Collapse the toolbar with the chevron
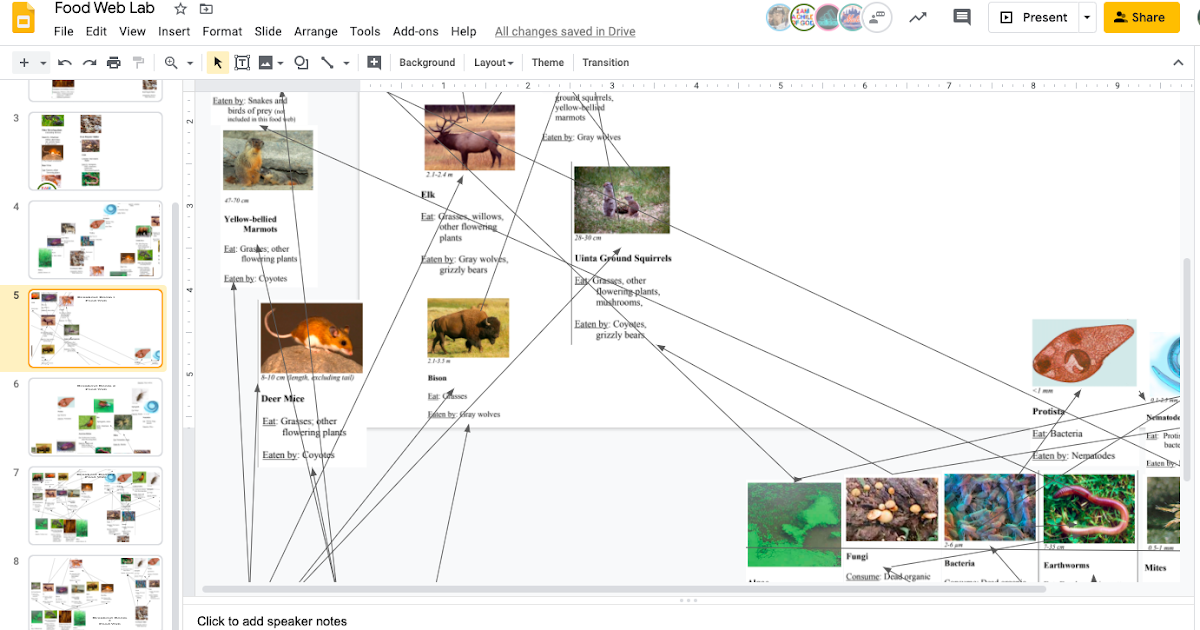1200x630 pixels. (1178, 61)
